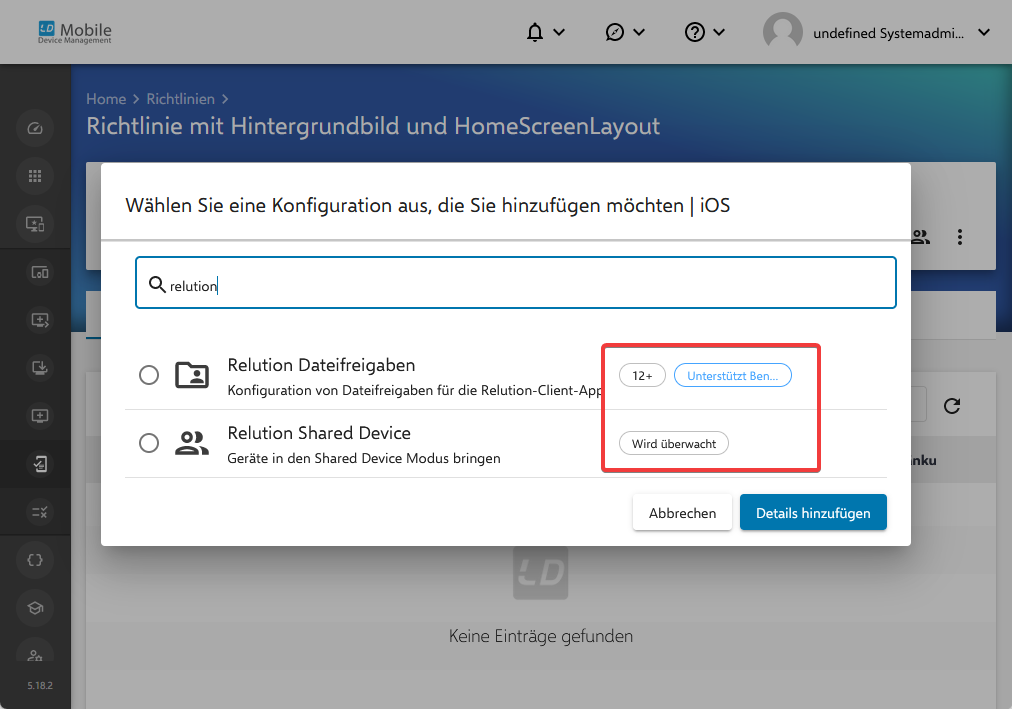
Task: Open the rules list icon in sidebar
Action: (x=39, y=512)
